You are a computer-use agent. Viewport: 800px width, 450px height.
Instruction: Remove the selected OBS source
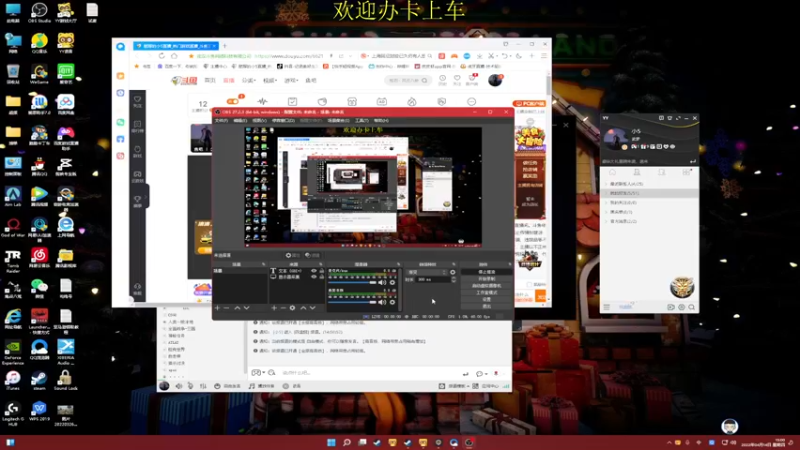[x=283, y=308]
